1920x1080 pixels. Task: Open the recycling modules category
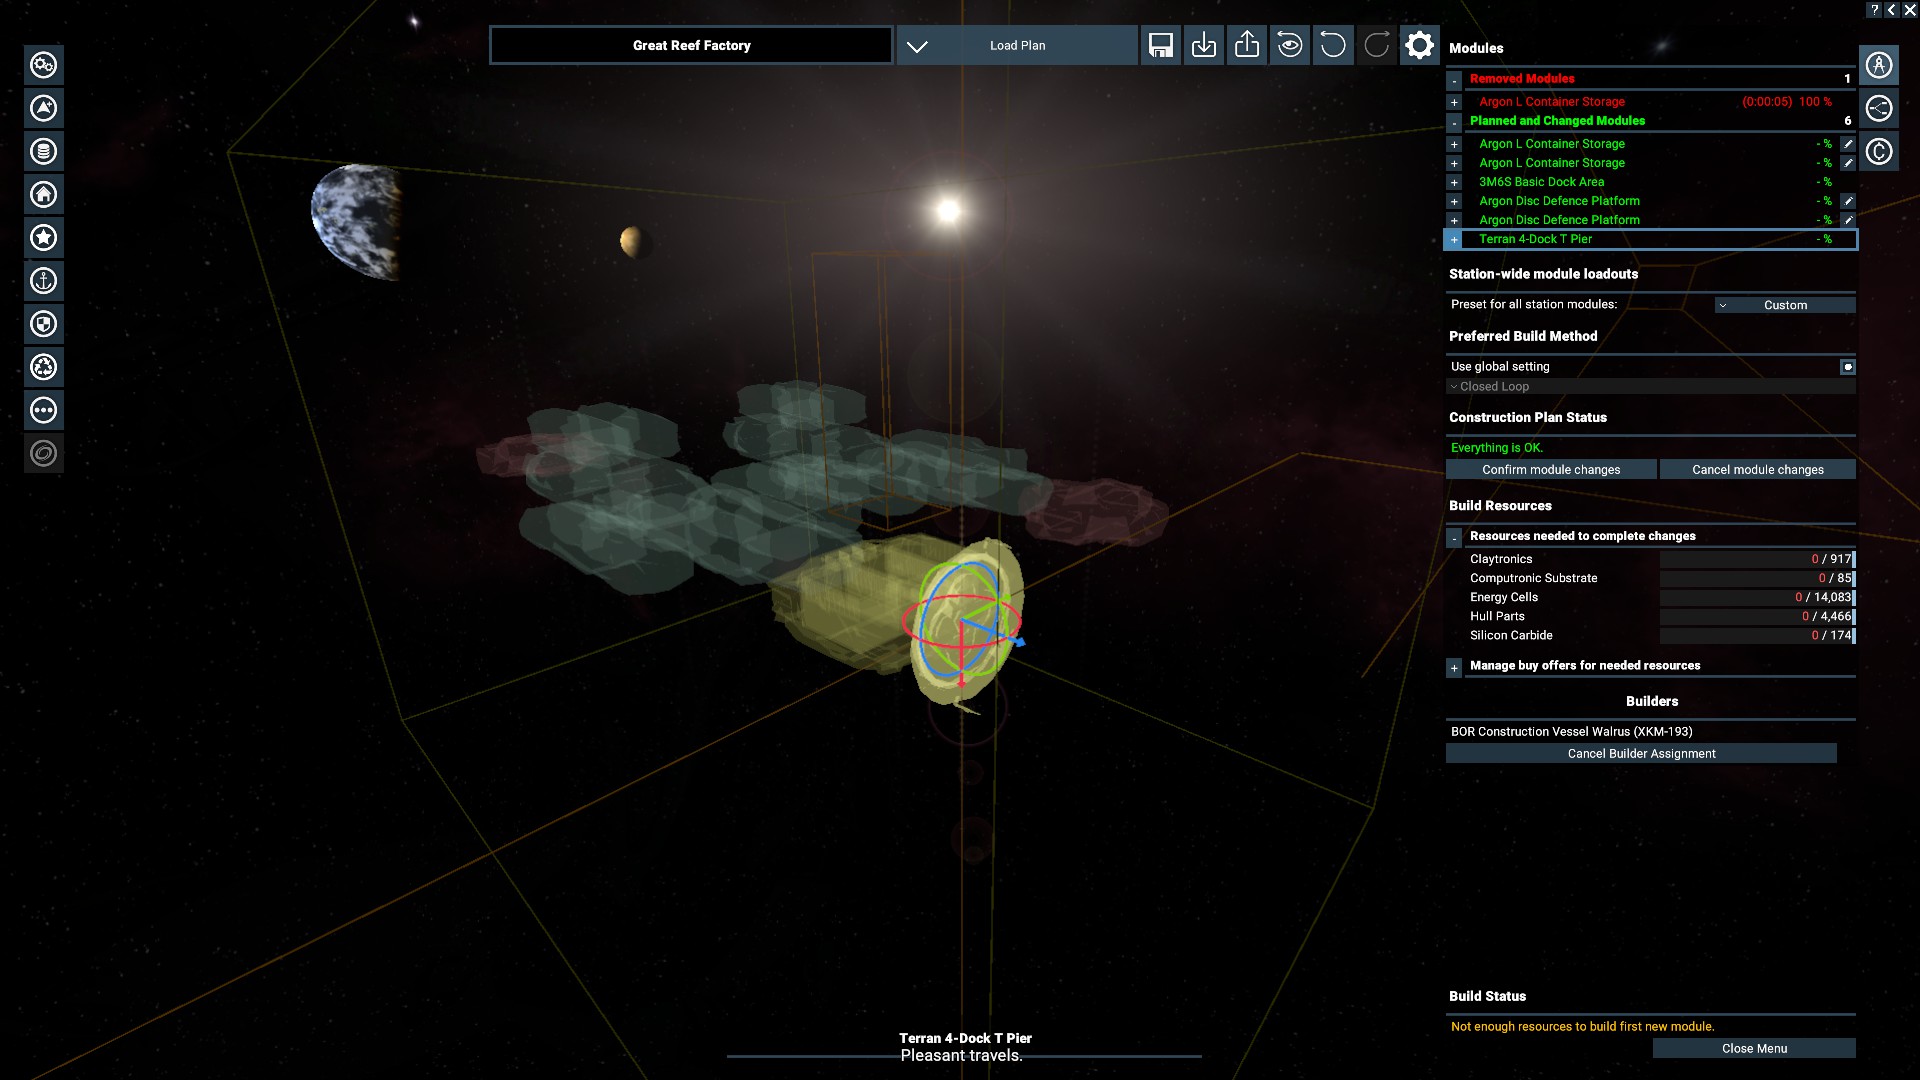[43, 367]
